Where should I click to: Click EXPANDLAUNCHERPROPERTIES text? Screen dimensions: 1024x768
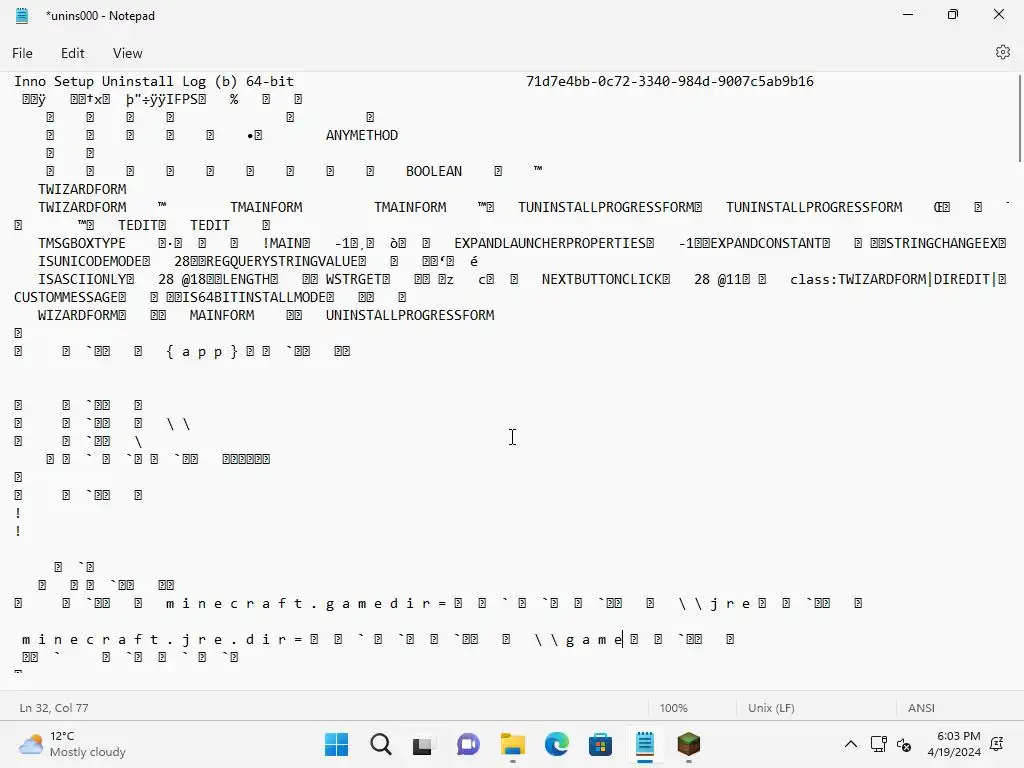coord(550,243)
